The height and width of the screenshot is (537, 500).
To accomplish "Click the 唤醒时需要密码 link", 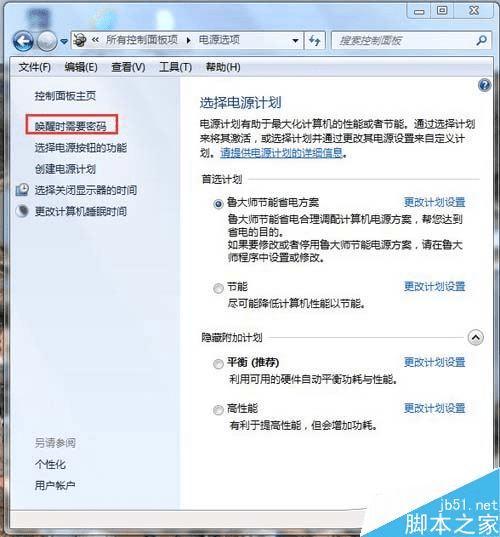I will tap(71, 126).
